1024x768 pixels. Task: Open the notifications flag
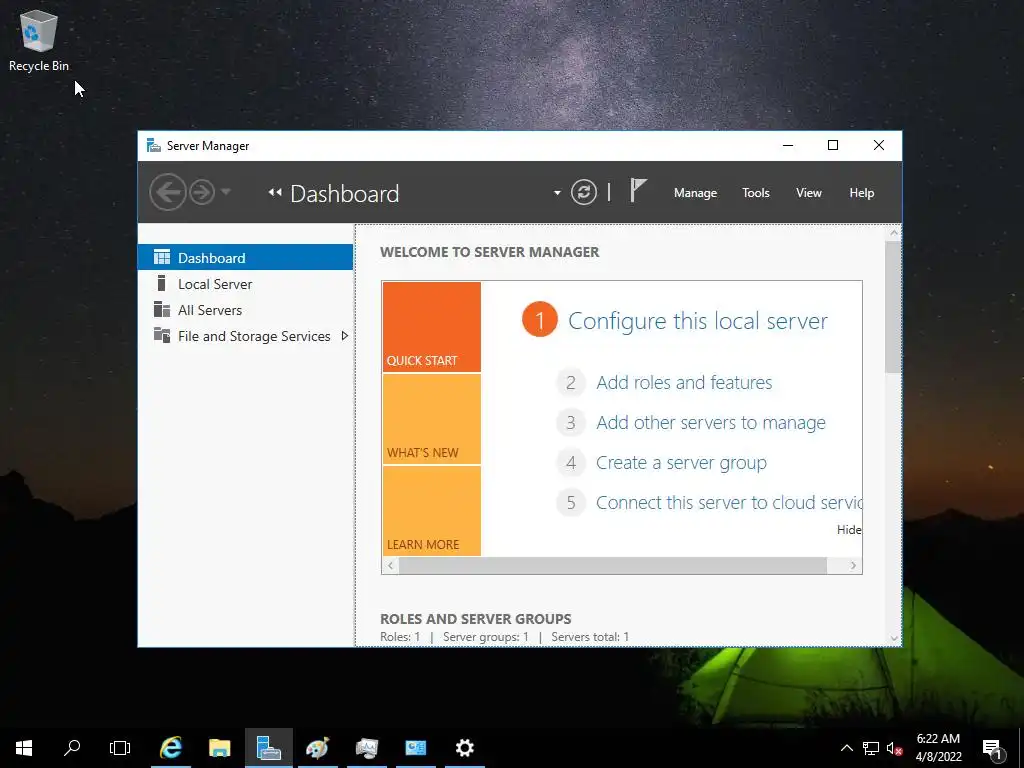(x=637, y=191)
